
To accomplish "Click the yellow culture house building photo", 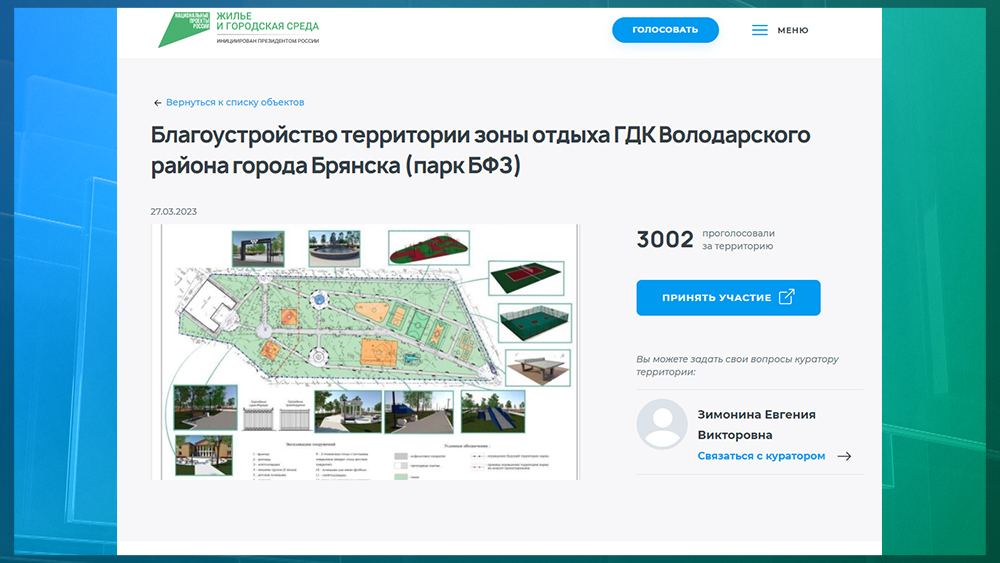I will pos(196,455).
